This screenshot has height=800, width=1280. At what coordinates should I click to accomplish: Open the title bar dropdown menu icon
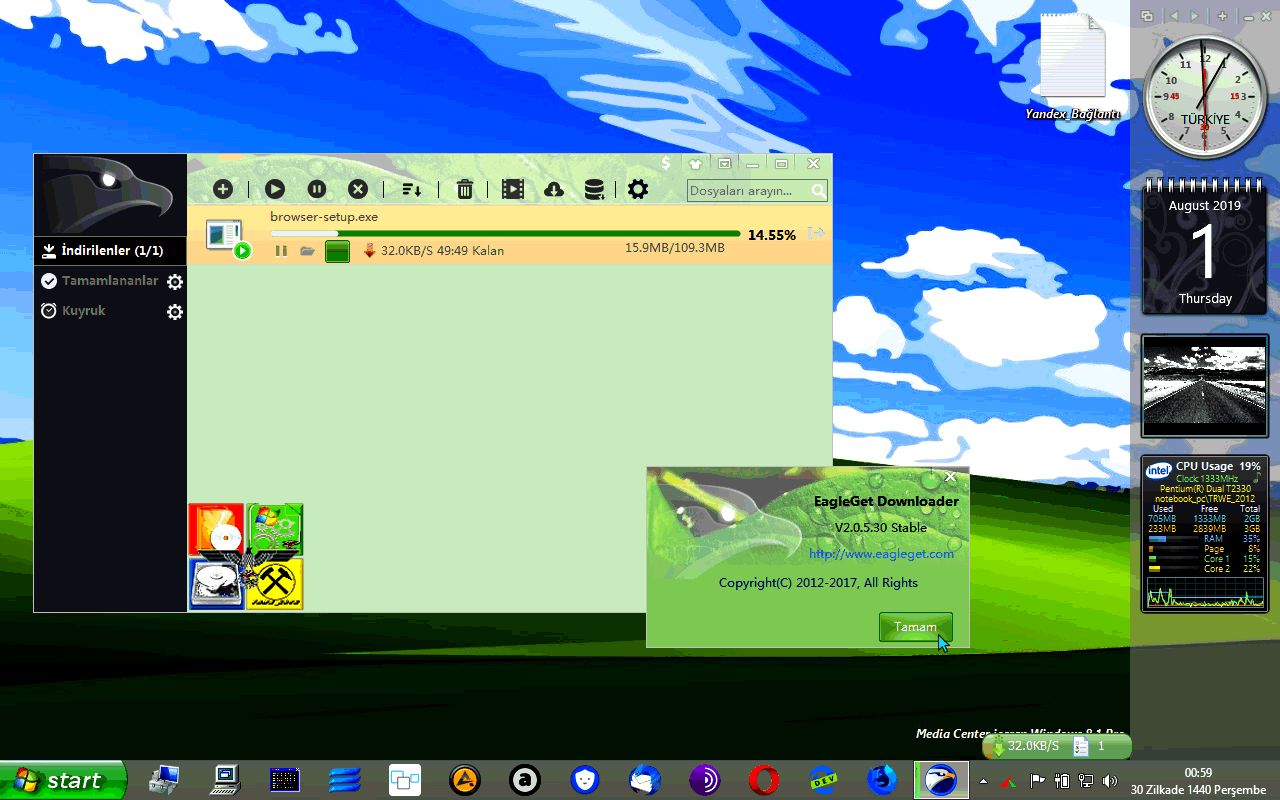click(x=724, y=163)
